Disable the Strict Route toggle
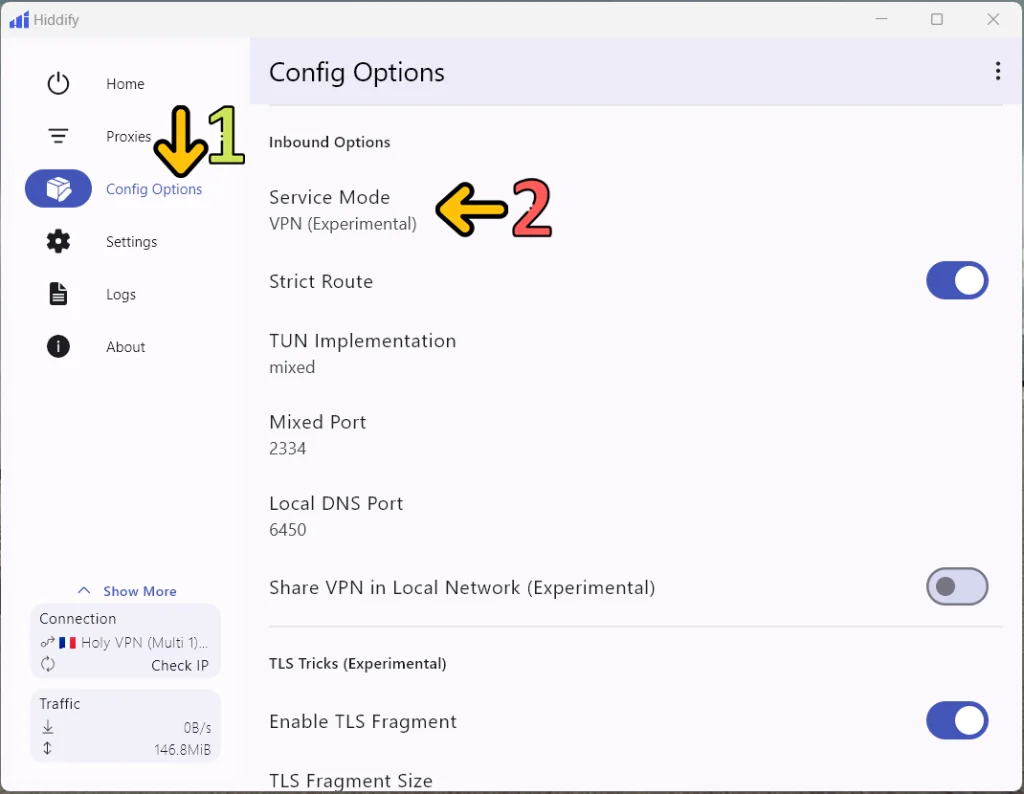 (x=957, y=281)
